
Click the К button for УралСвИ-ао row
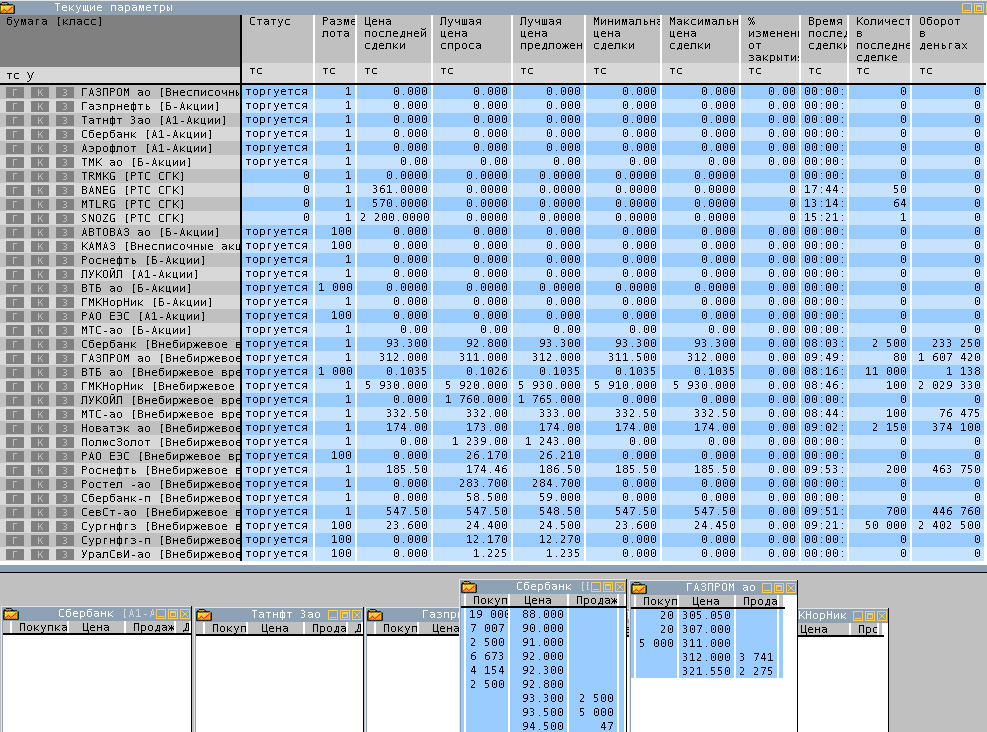[x=40, y=555]
